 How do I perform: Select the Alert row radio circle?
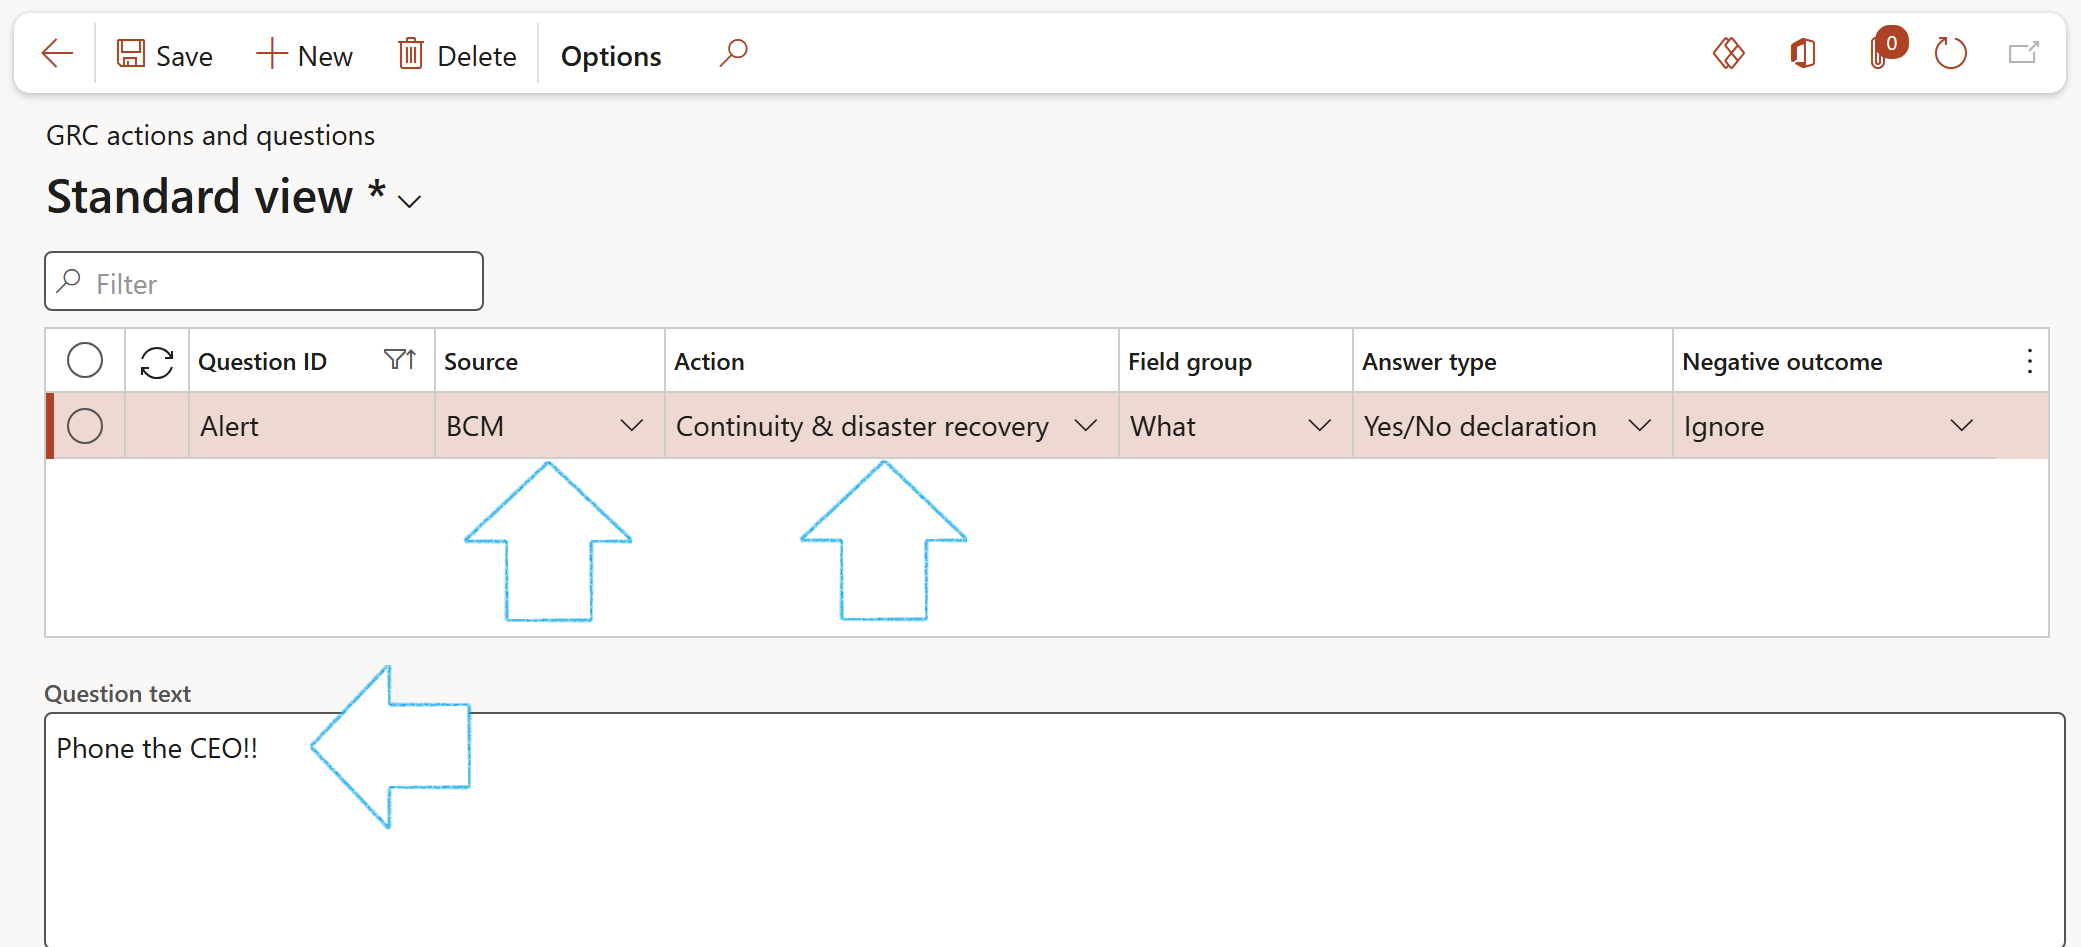tap(85, 426)
